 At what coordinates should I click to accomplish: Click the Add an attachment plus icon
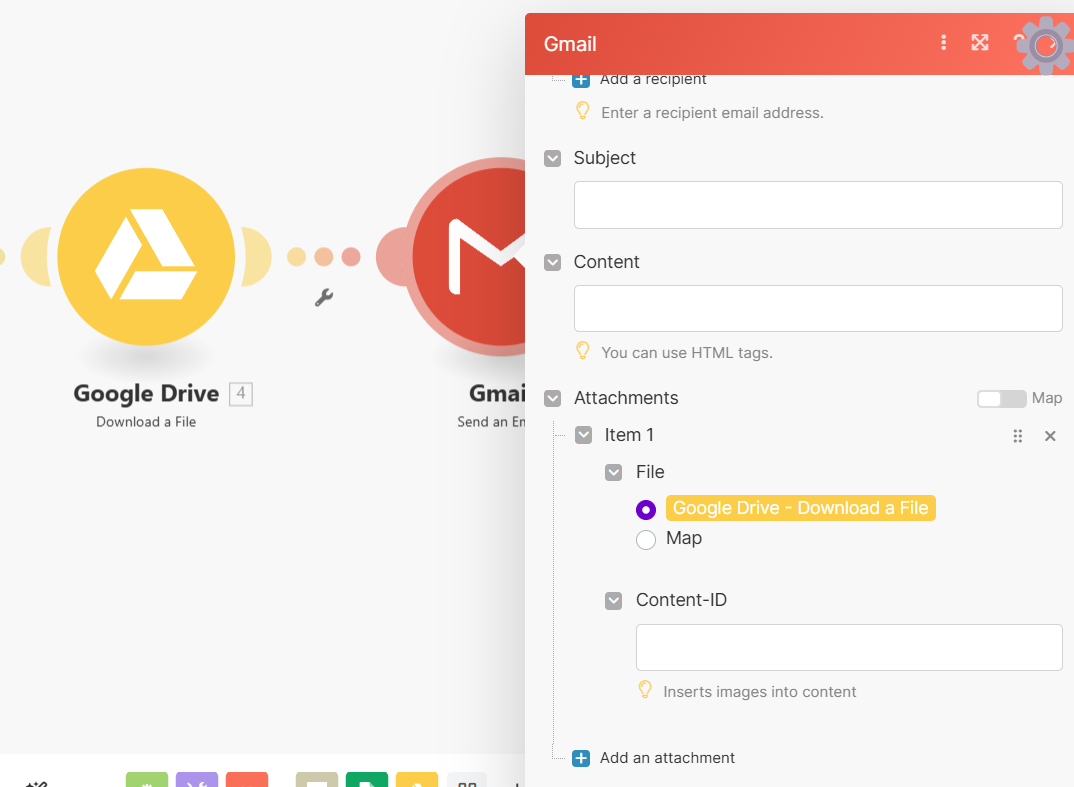[x=581, y=758]
